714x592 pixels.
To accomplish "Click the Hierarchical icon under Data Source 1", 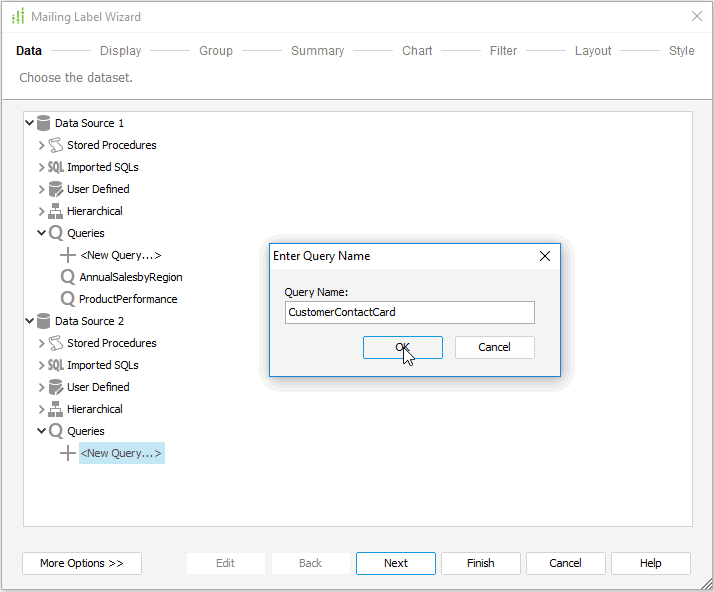I will click(56, 211).
